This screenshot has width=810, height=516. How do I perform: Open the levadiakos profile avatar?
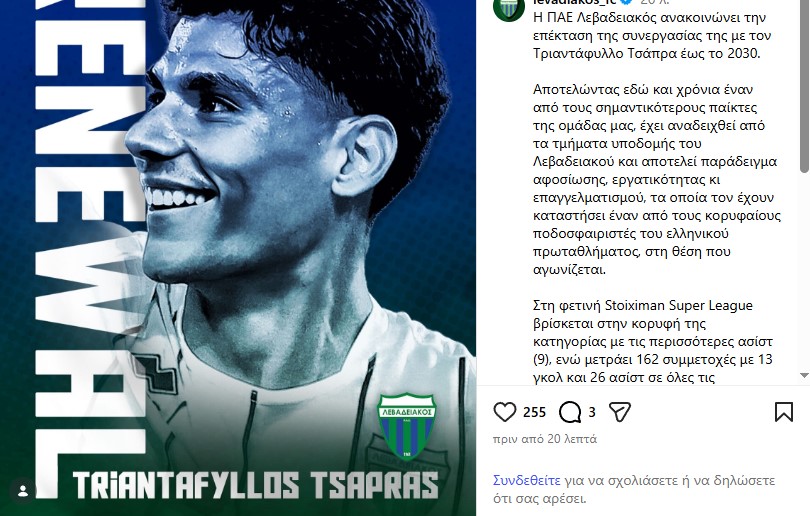[x=509, y=8]
